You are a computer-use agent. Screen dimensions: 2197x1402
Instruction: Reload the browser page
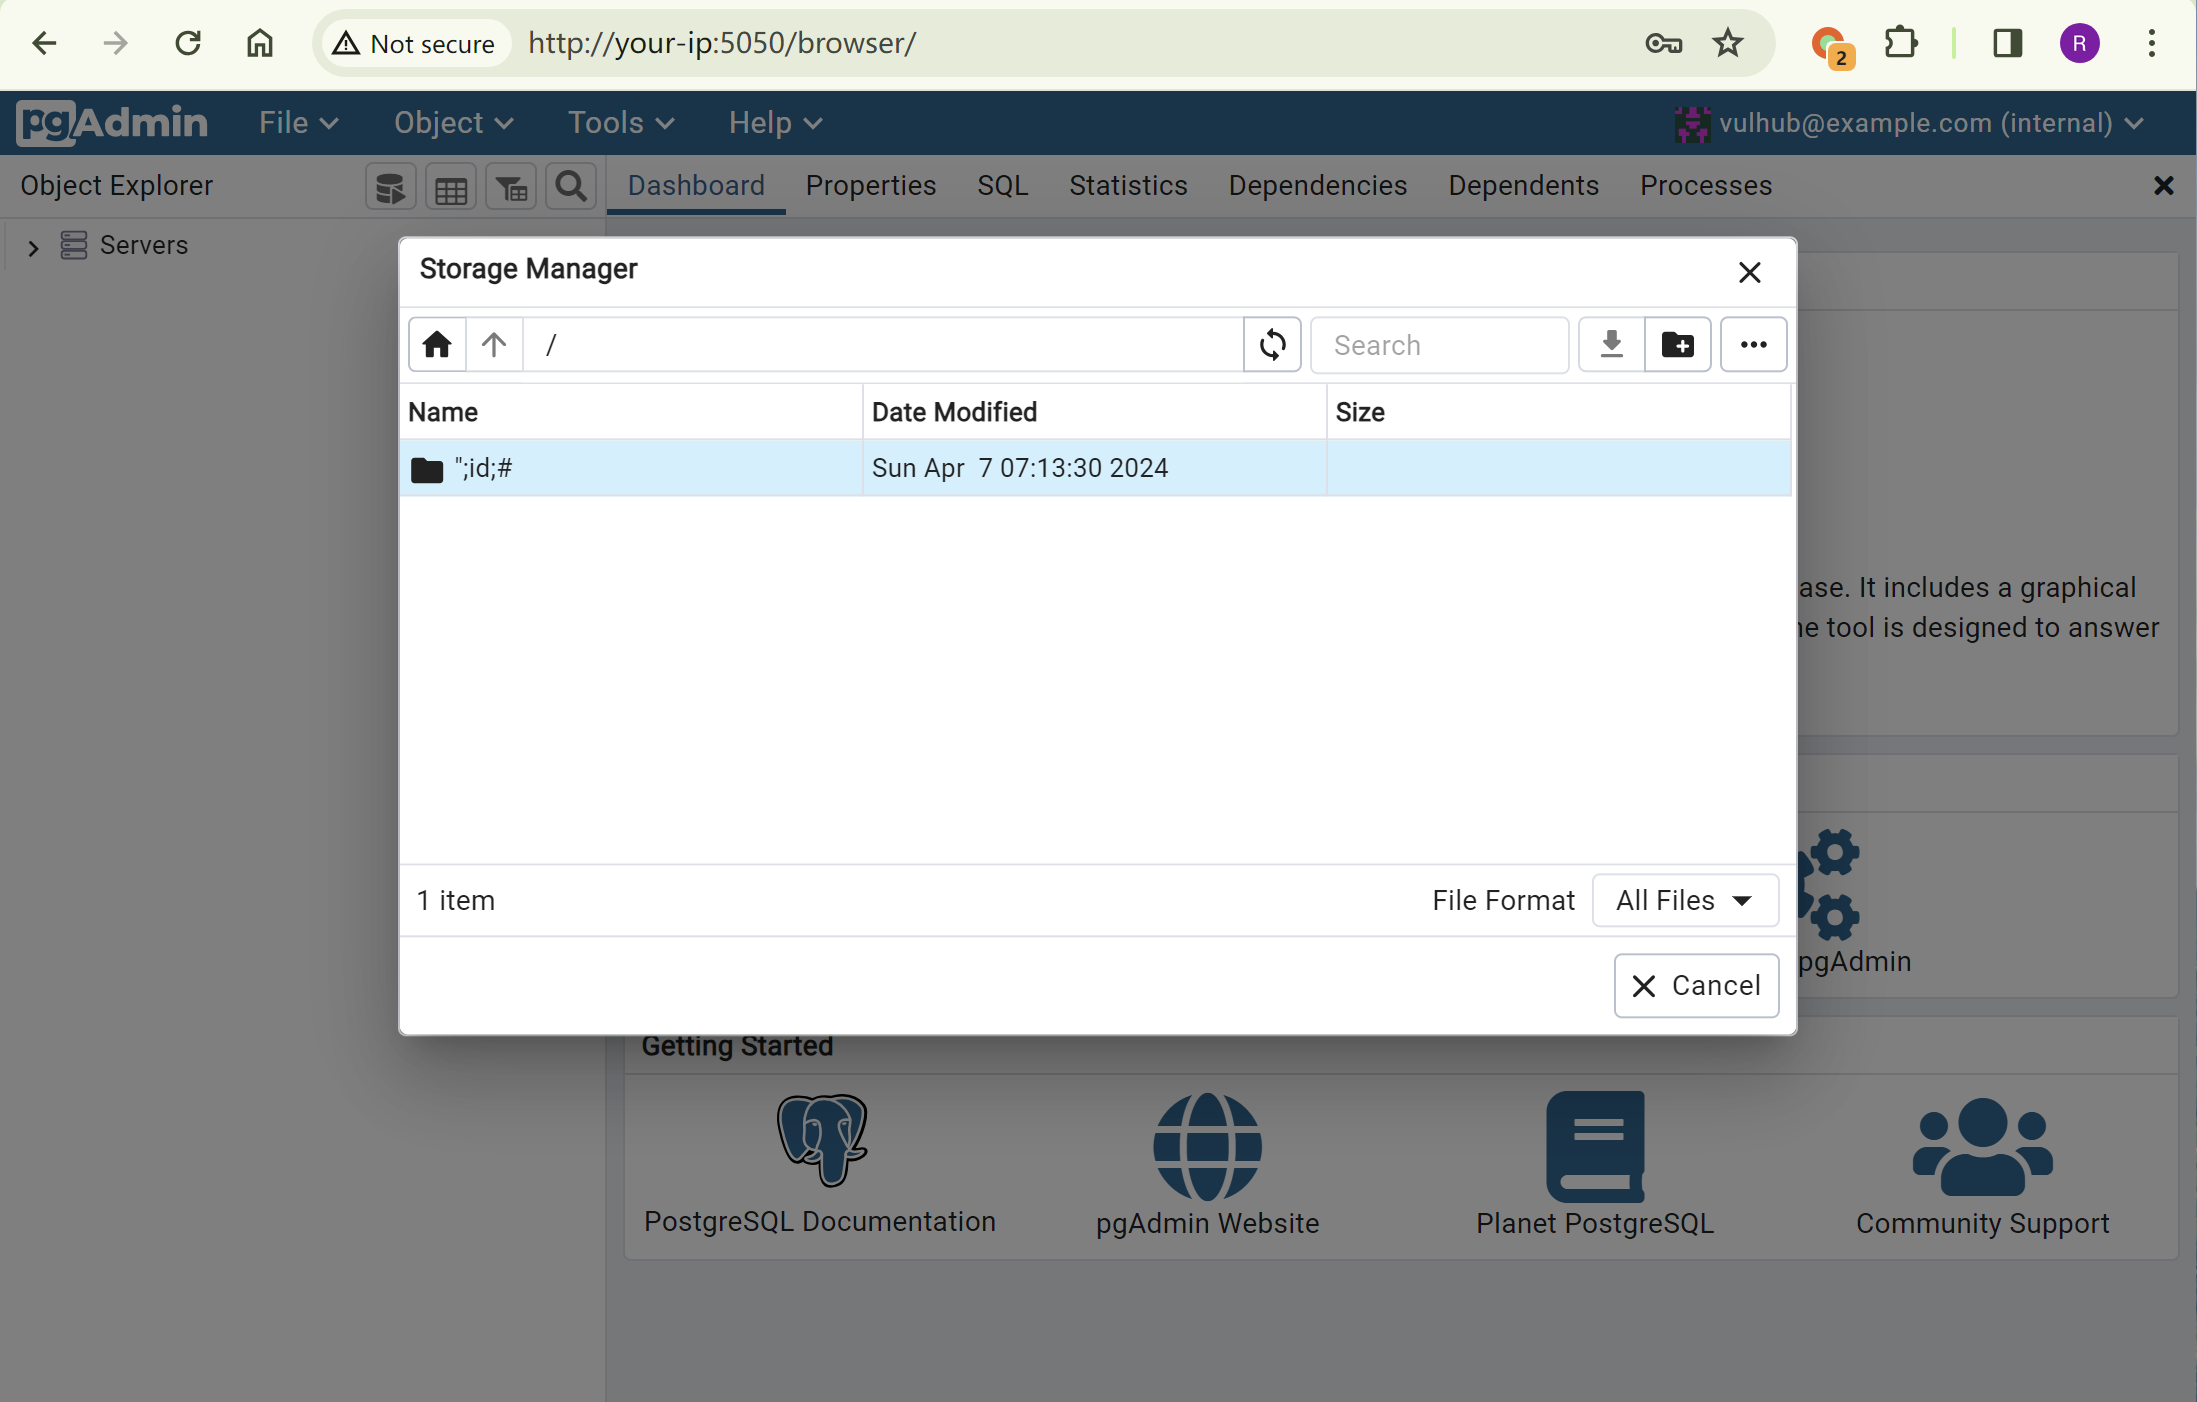click(188, 43)
